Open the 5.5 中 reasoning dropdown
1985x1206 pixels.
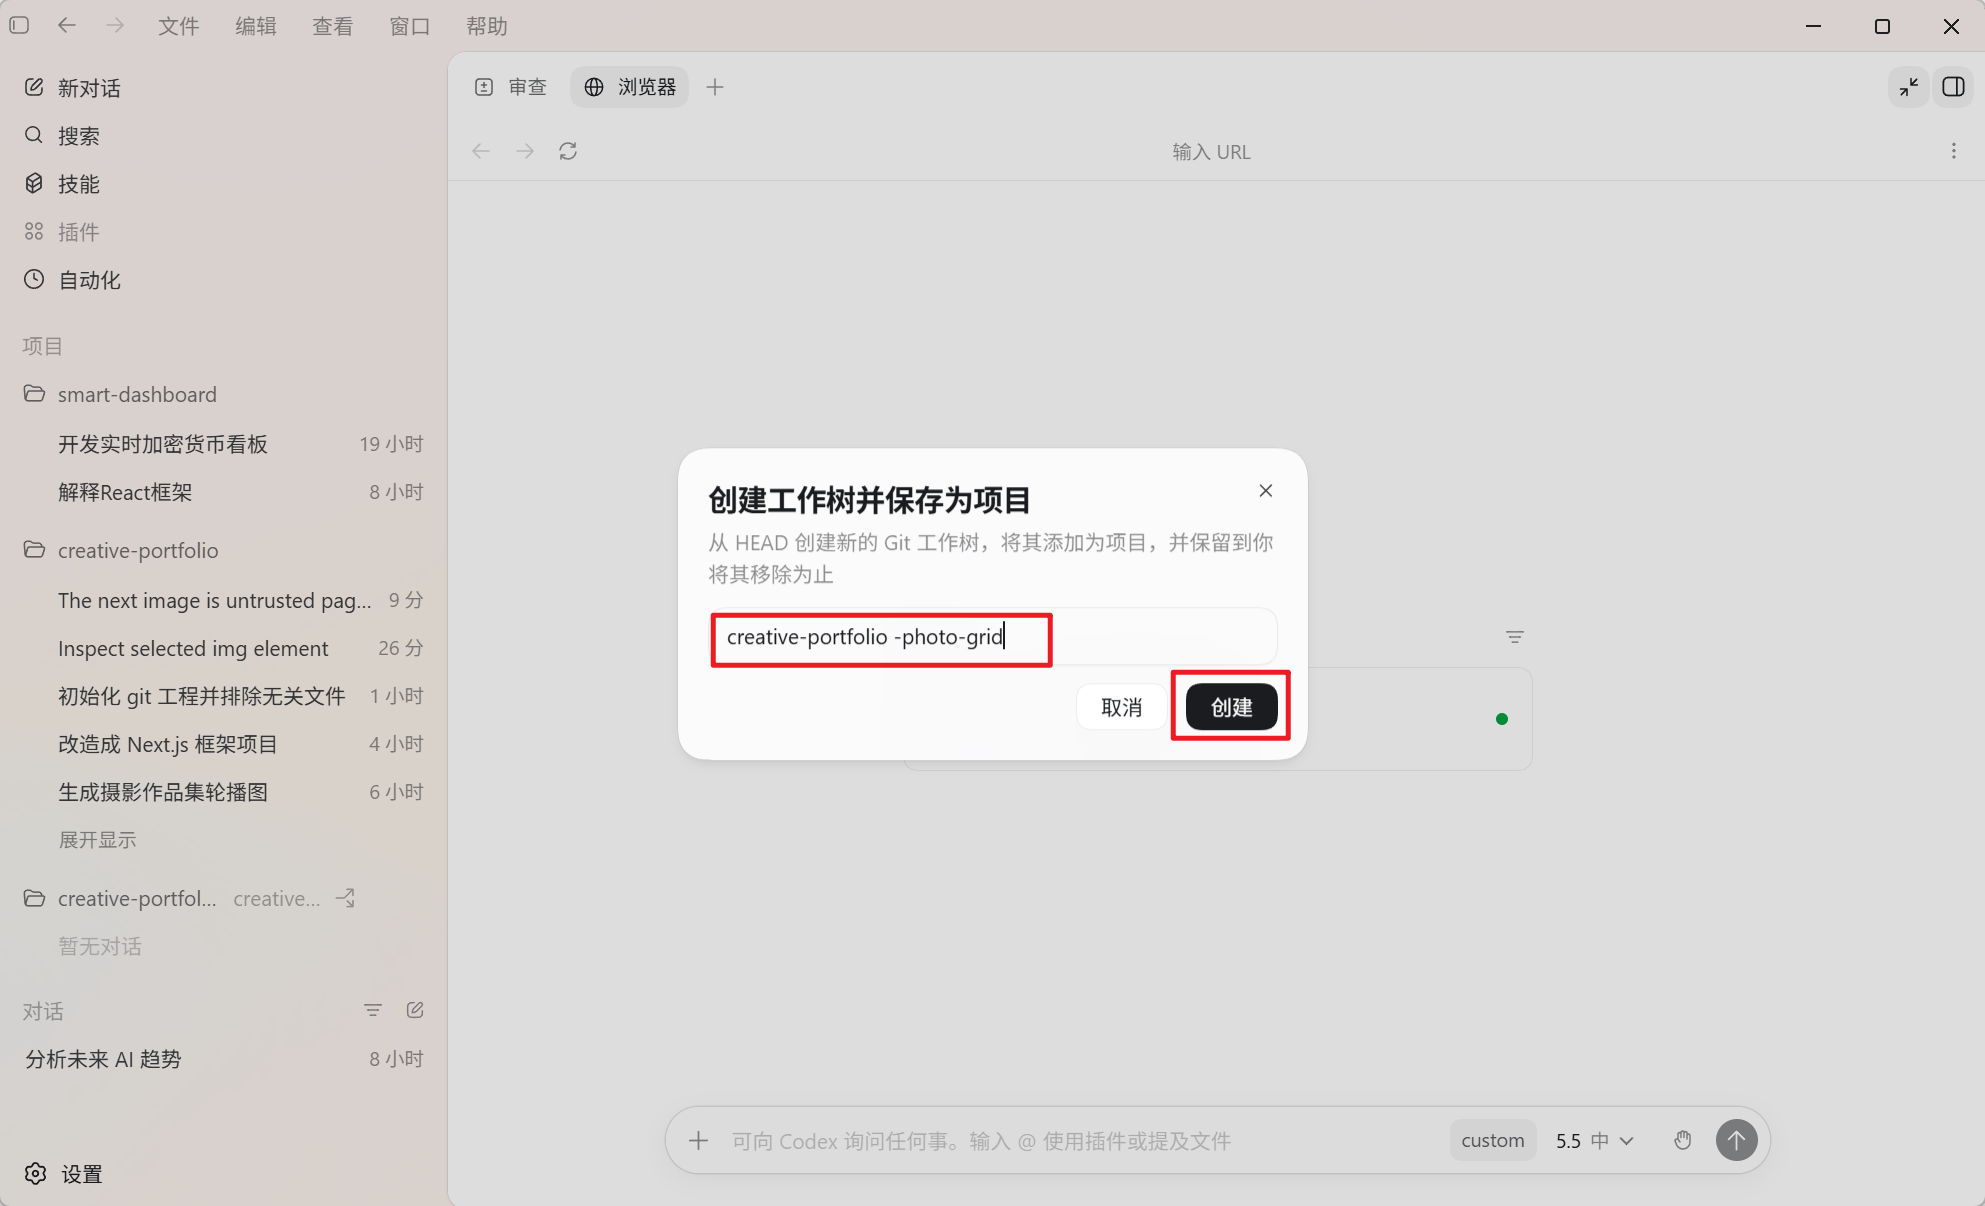[1594, 1140]
